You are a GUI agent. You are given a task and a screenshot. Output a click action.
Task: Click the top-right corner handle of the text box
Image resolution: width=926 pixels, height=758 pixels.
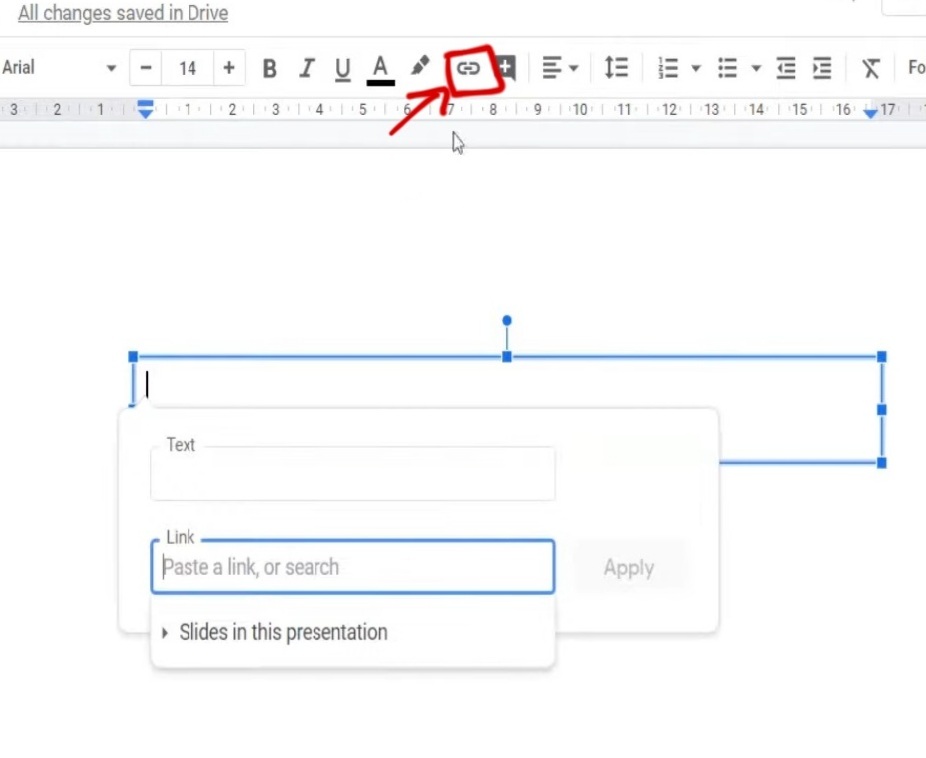click(x=882, y=357)
